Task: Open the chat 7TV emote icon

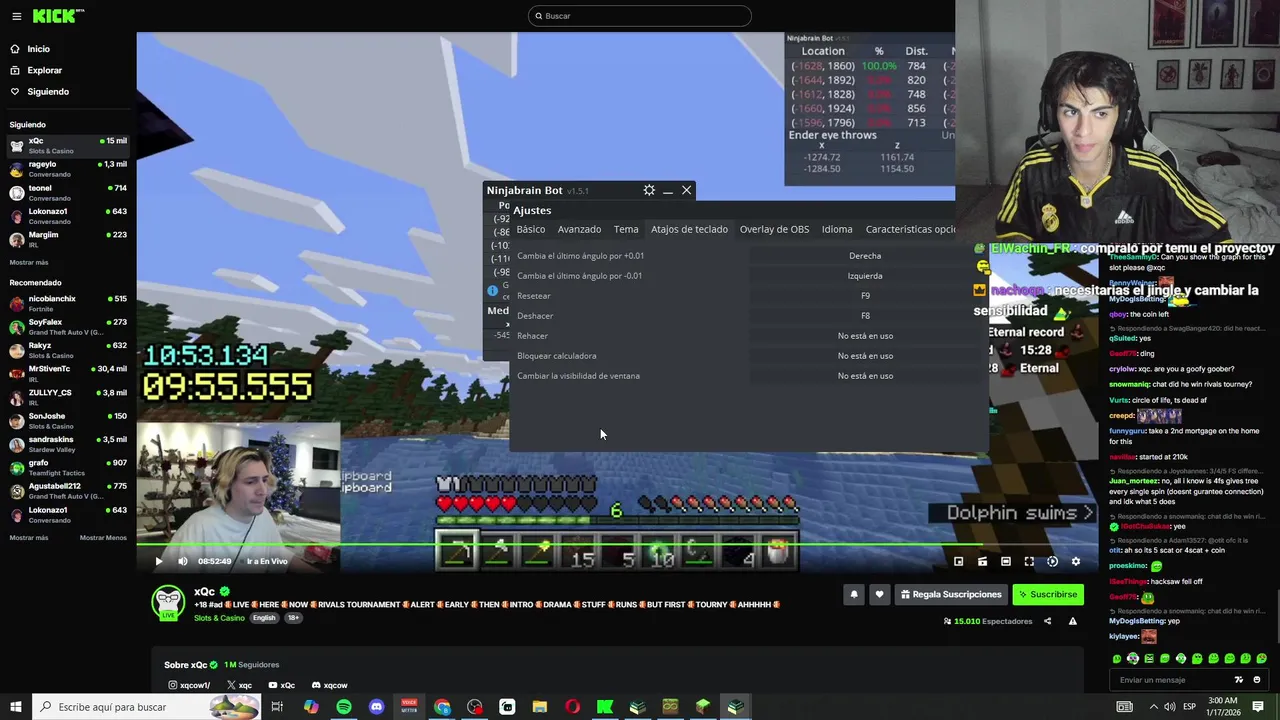Action: tap(1239, 680)
